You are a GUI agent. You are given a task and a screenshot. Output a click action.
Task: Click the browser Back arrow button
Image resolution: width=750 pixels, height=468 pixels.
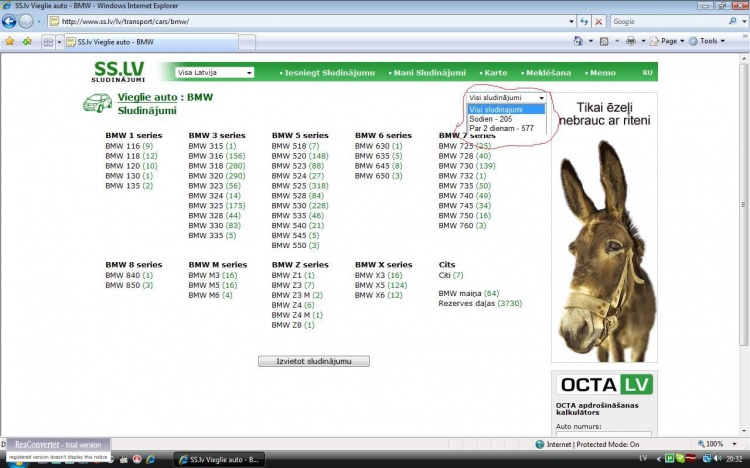(9, 22)
